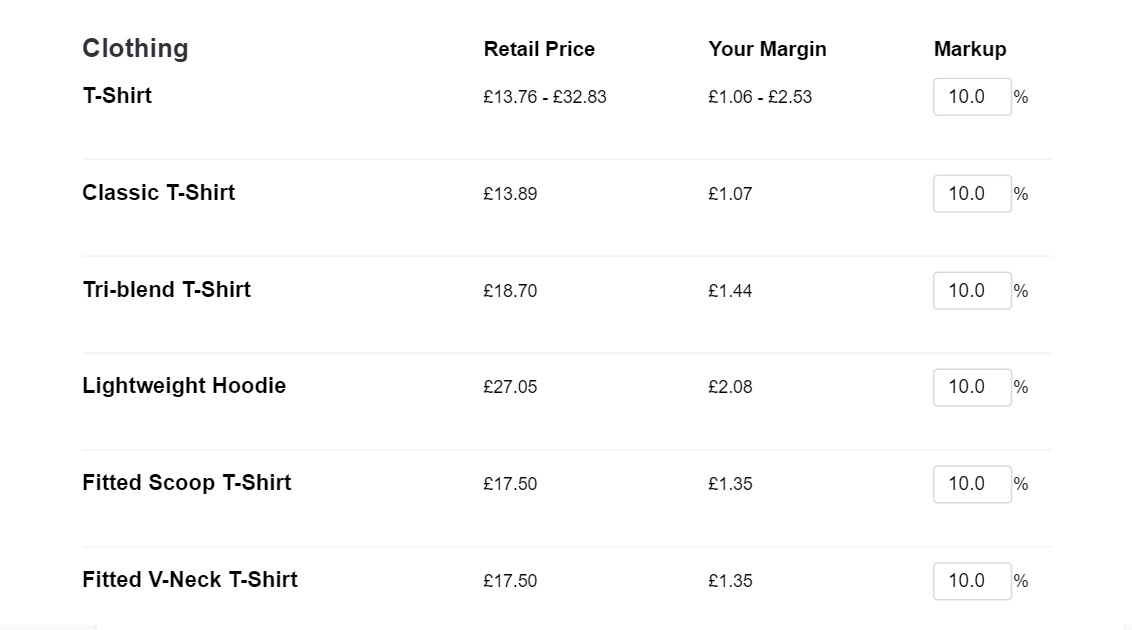Image resolution: width=1132 pixels, height=630 pixels.
Task: Click the Clothing section heading
Action: [x=135, y=48]
